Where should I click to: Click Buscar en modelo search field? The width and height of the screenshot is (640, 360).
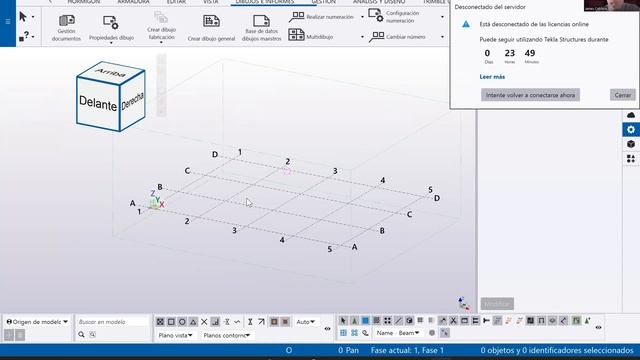(113, 322)
